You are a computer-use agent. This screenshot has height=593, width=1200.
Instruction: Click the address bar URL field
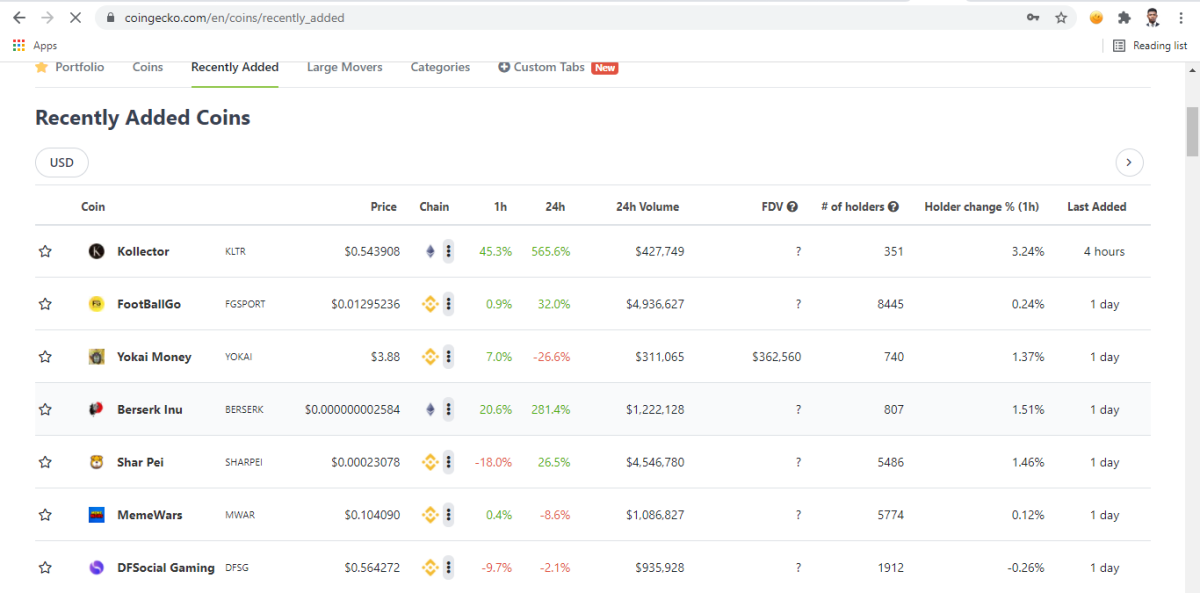click(x=560, y=18)
